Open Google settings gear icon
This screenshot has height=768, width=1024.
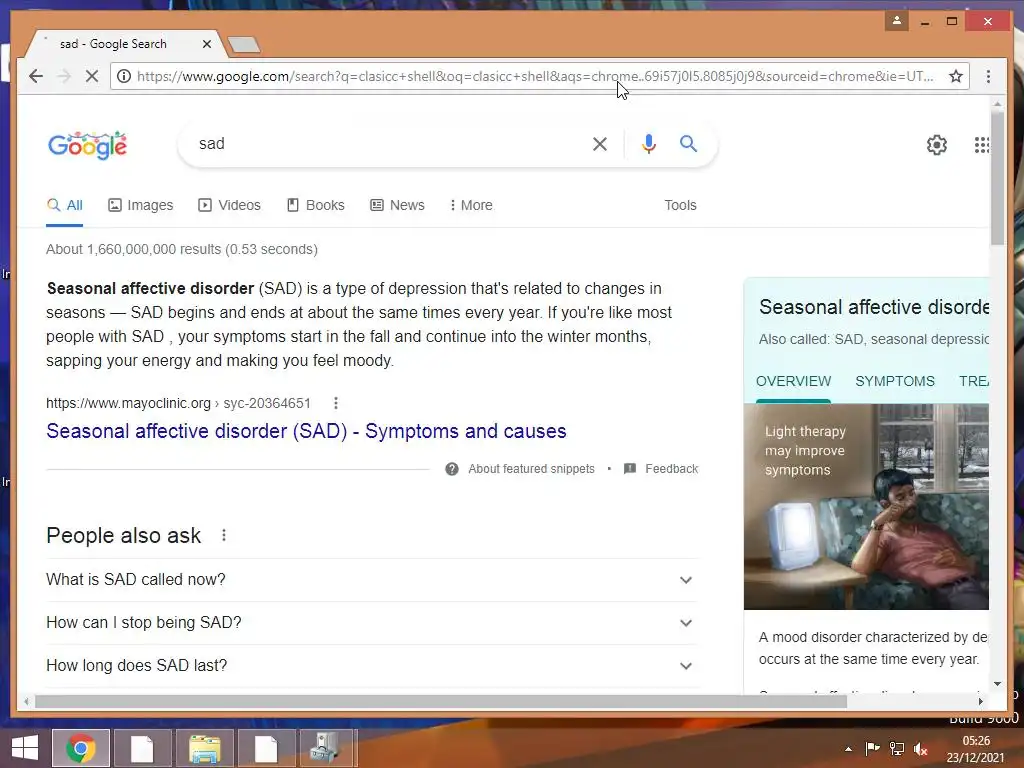[x=937, y=145]
